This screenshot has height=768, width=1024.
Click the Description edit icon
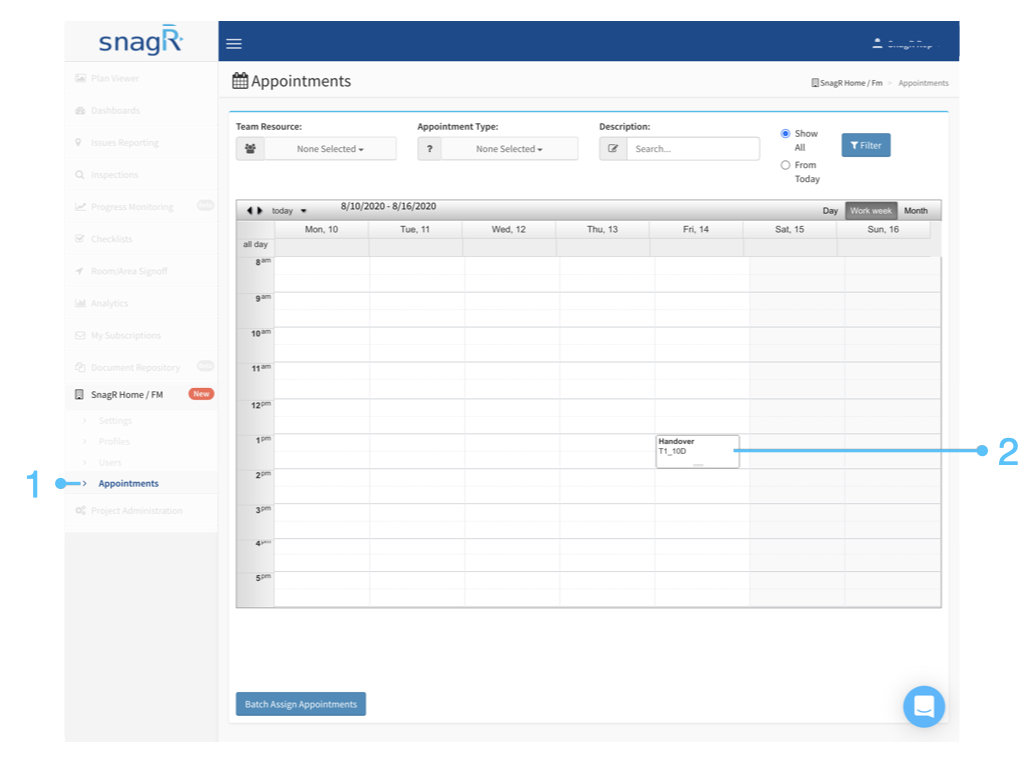[x=613, y=149]
